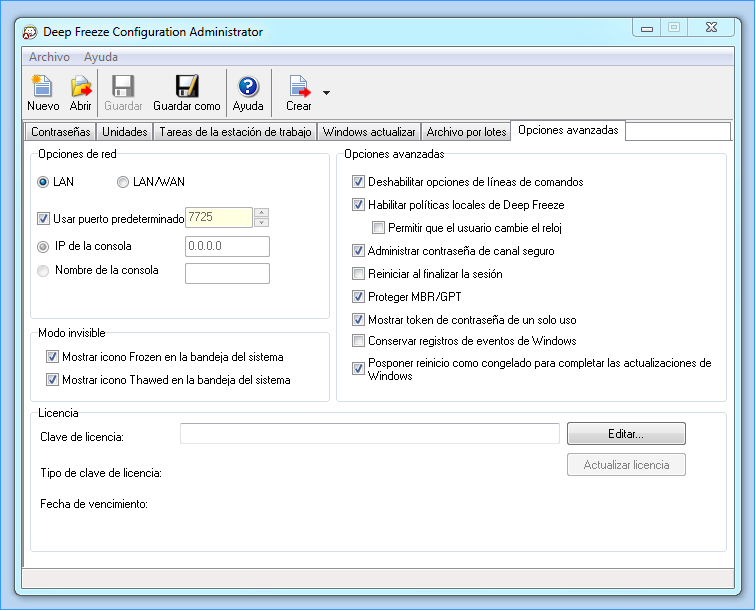The height and width of the screenshot is (611, 756).
Task: Click the port number field 7725
Action: (218, 217)
